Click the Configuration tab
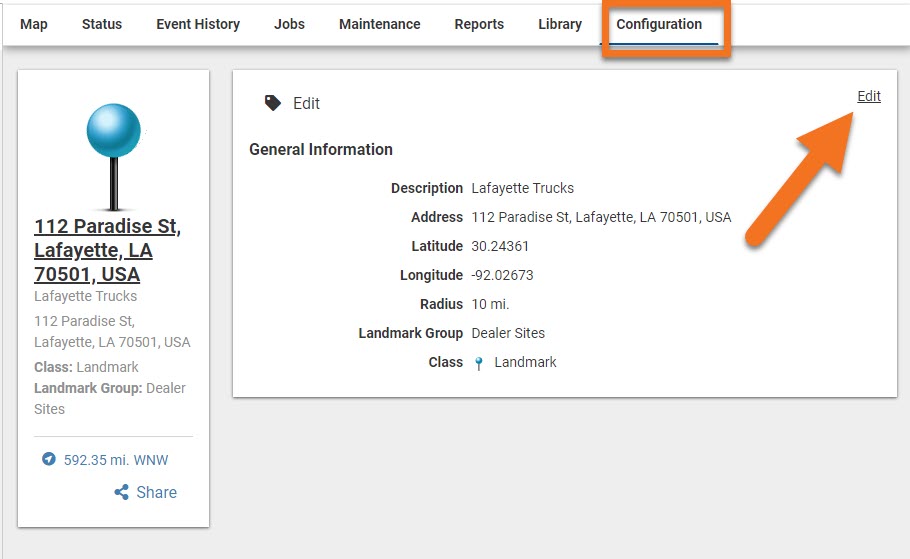The image size is (910, 559). [x=659, y=24]
